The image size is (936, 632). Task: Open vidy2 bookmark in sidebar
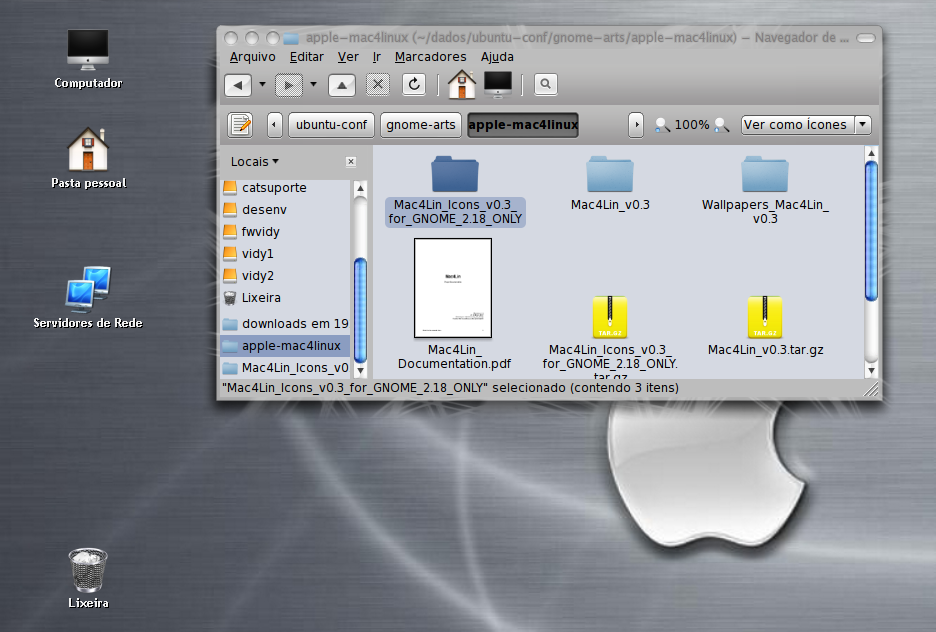(285, 276)
